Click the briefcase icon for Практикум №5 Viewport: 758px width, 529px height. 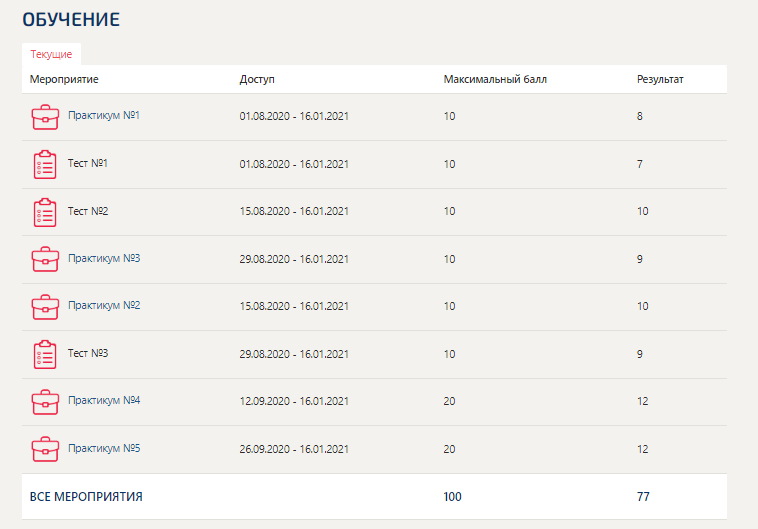pyautogui.click(x=45, y=449)
